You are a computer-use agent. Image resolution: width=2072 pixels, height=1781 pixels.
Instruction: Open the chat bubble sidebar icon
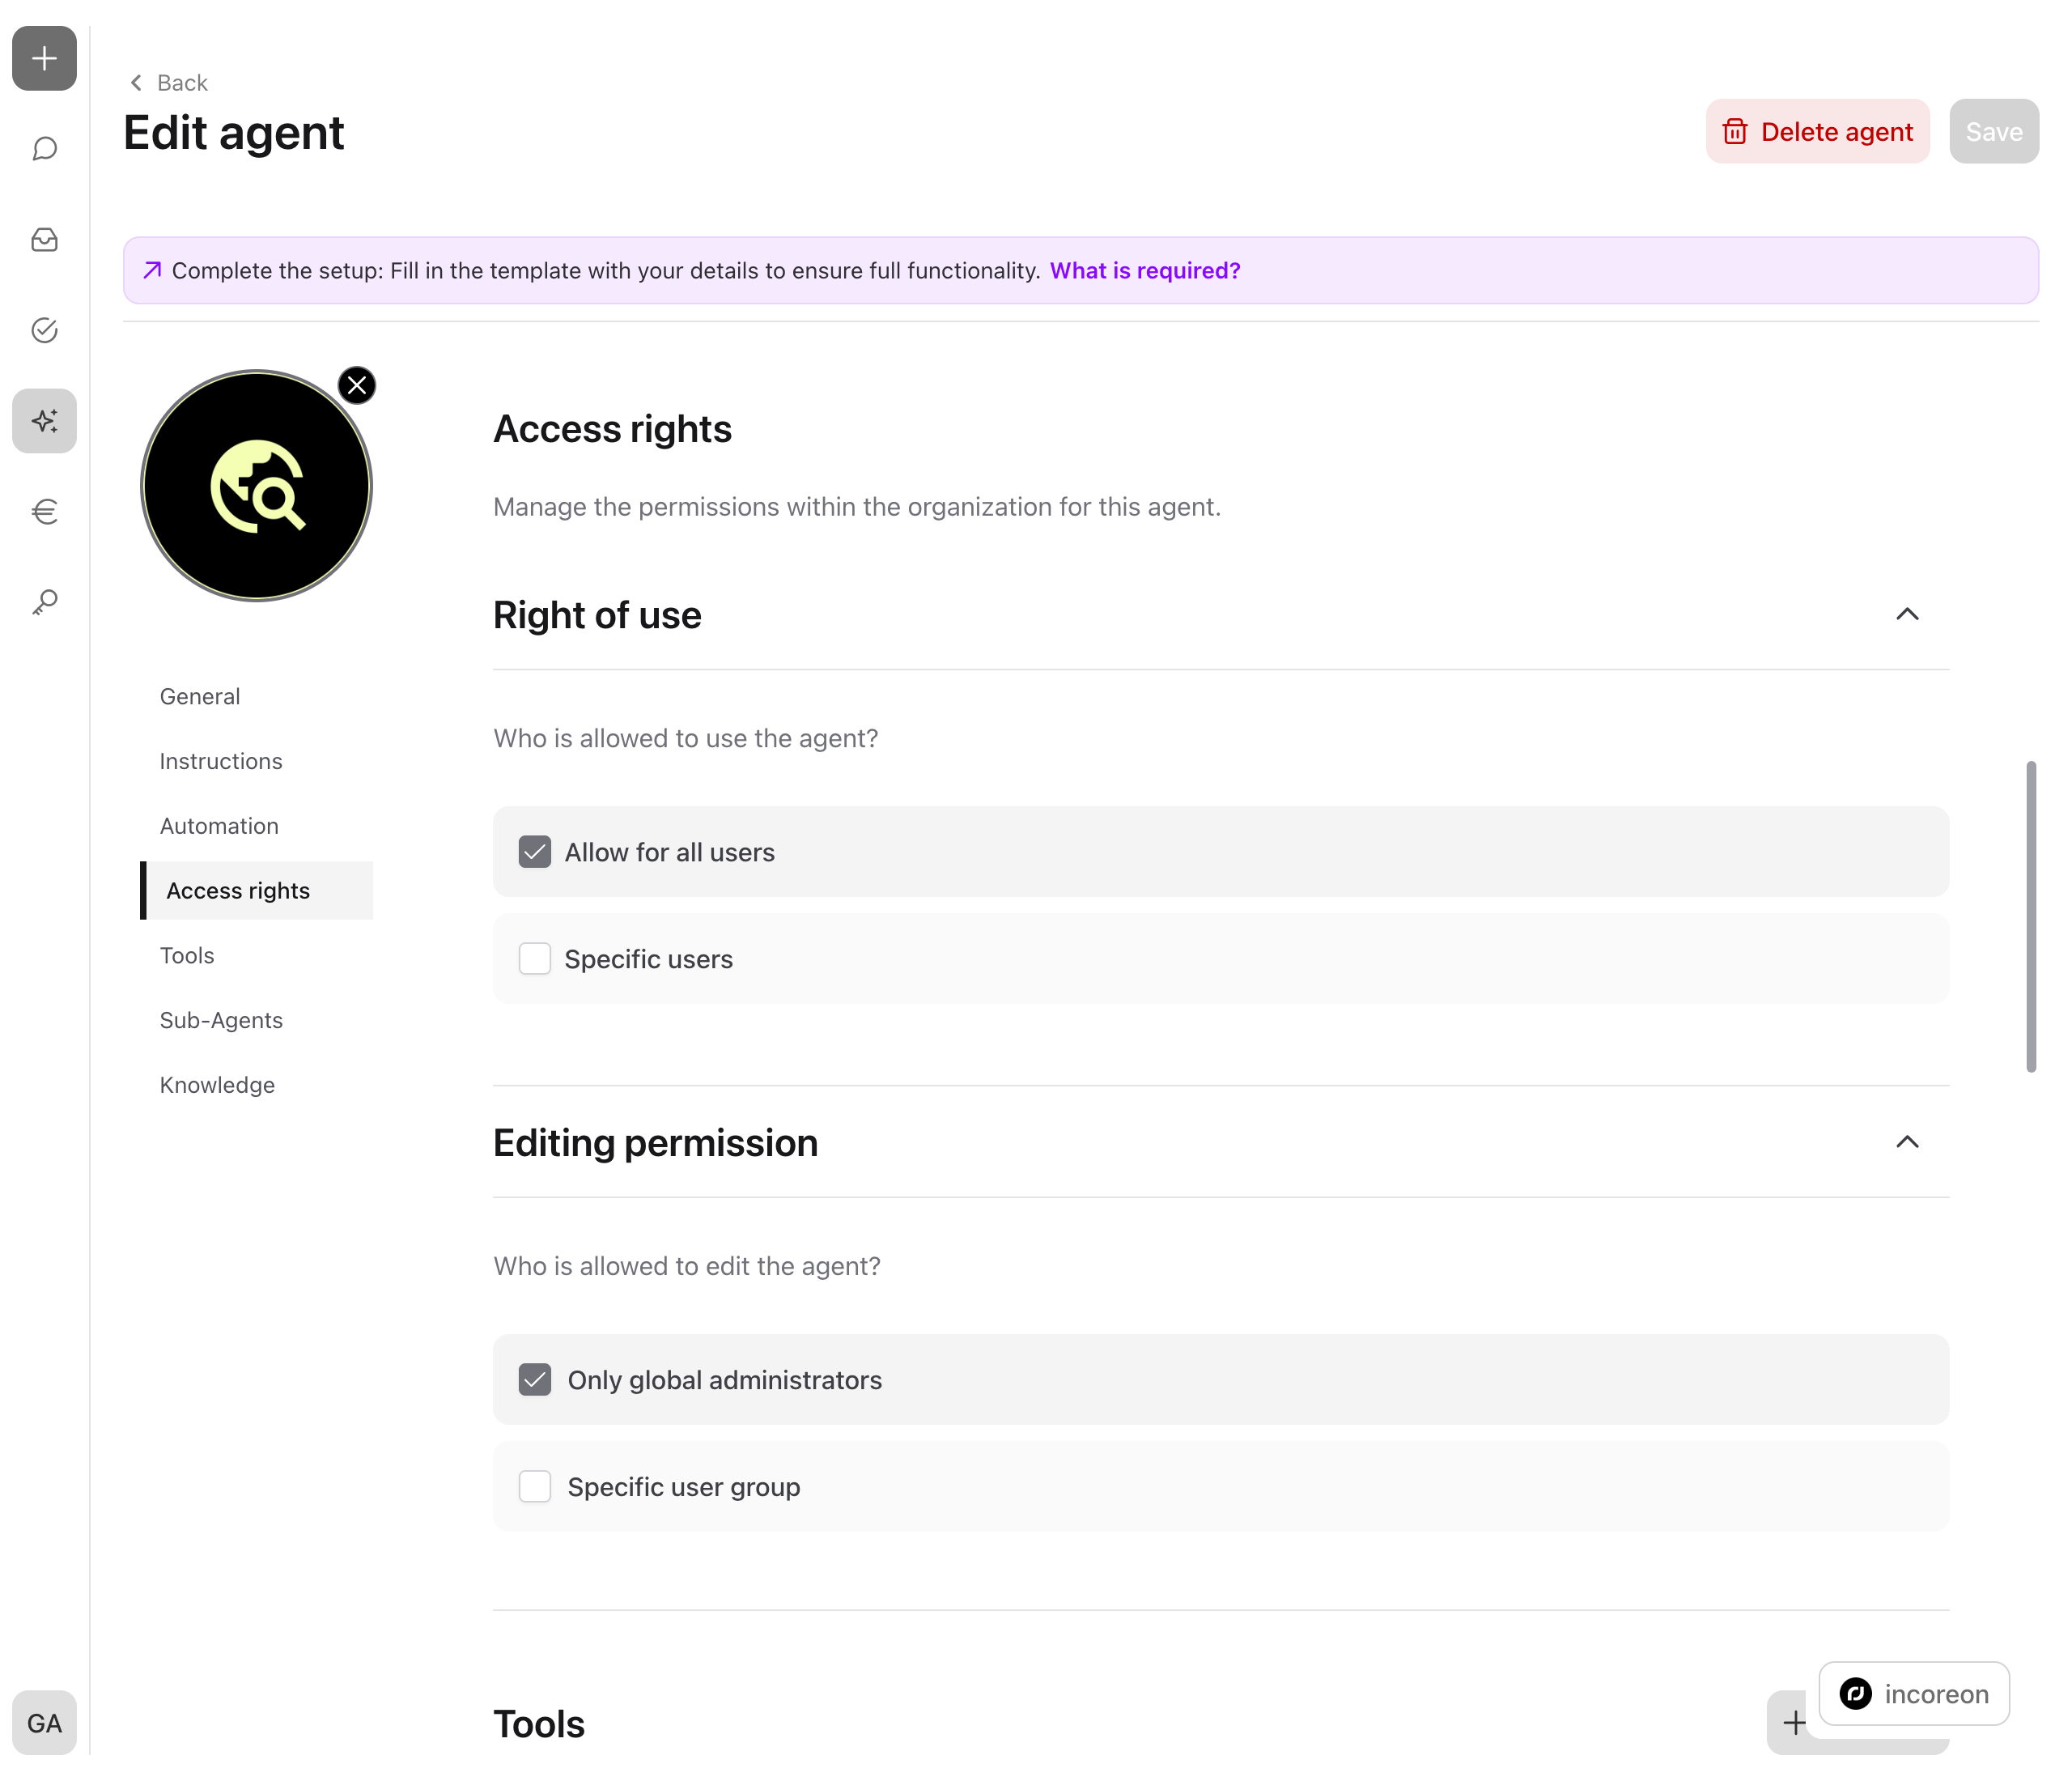(x=44, y=149)
